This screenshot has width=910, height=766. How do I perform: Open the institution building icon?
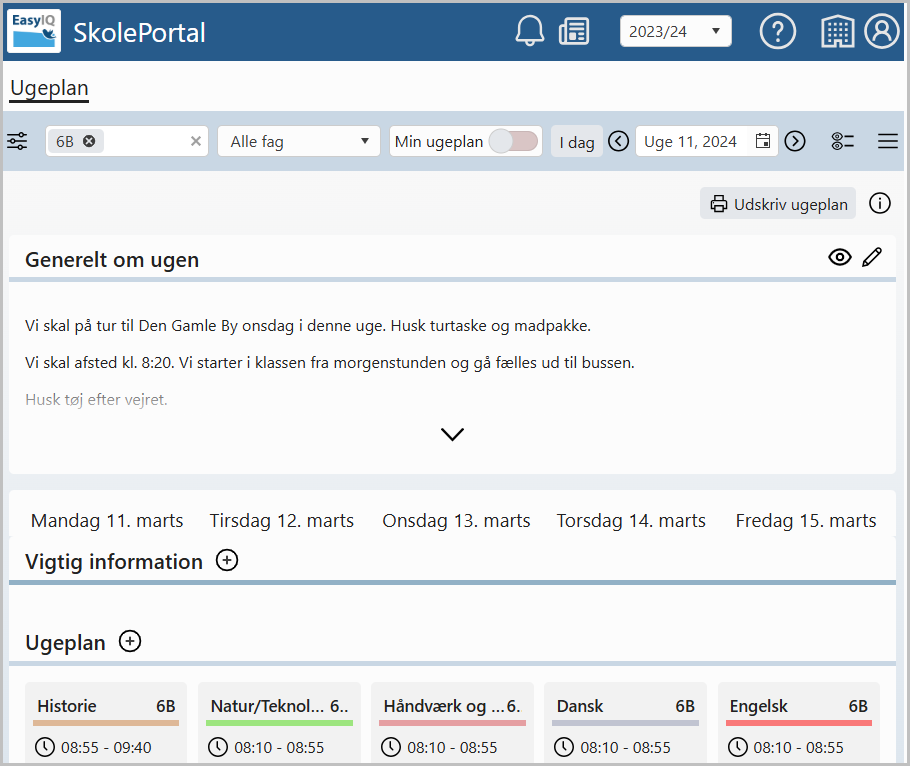(837, 31)
